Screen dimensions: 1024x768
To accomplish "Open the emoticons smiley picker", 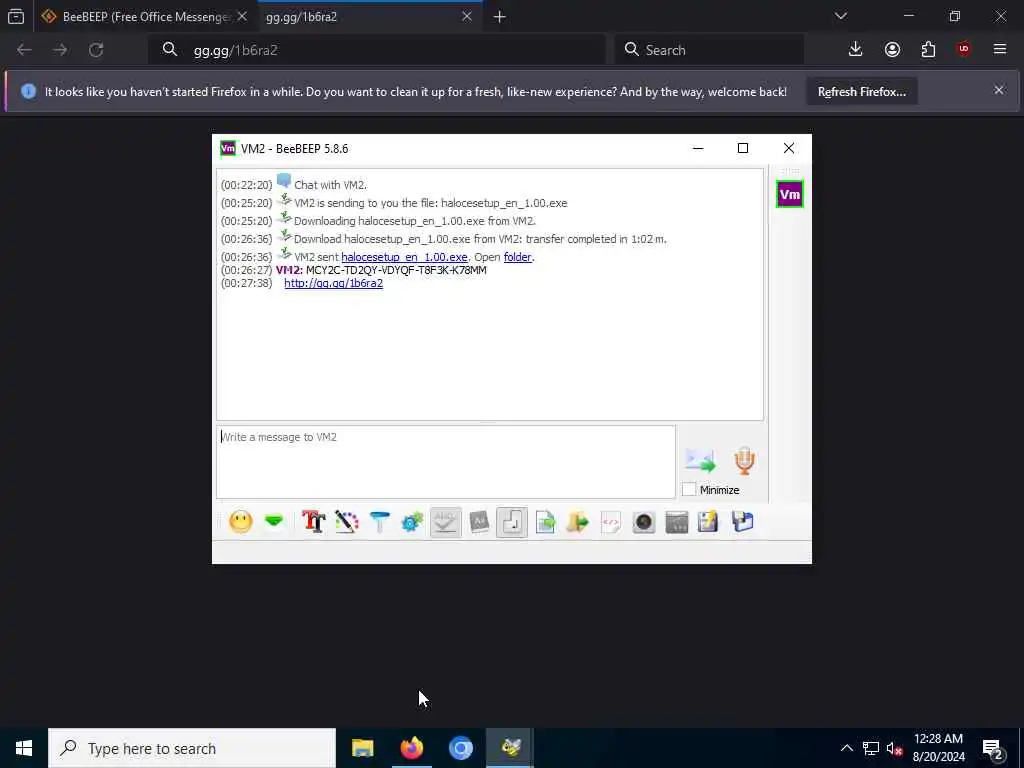I will click(x=241, y=522).
